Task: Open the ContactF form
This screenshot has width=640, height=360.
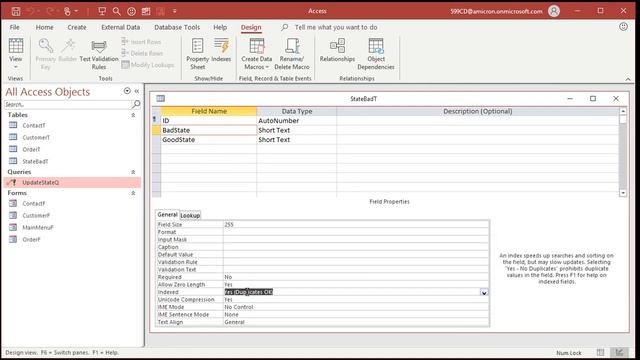Action: (33, 203)
